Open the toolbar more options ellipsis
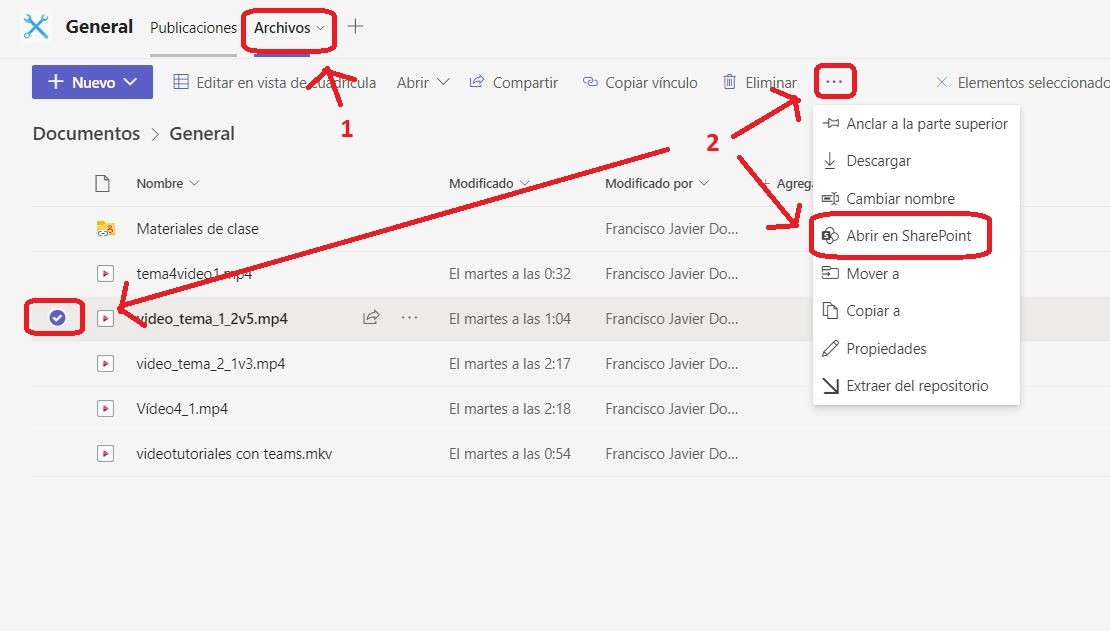The width and height of the screenshot is (1110, 631). tap(834, 82)
